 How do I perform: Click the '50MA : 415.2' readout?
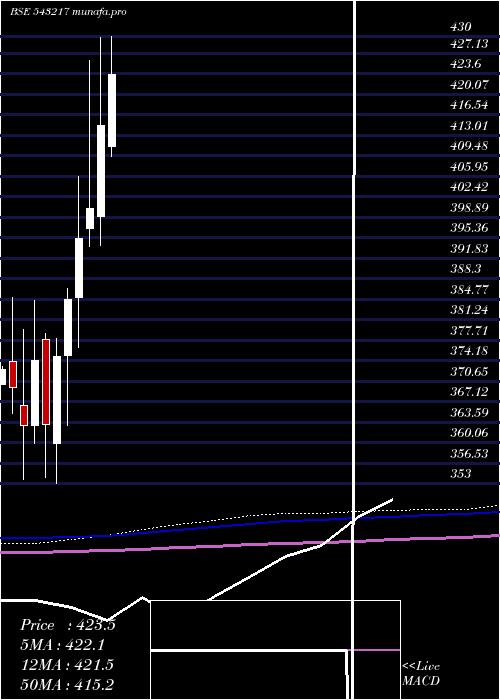coord(68,684)
